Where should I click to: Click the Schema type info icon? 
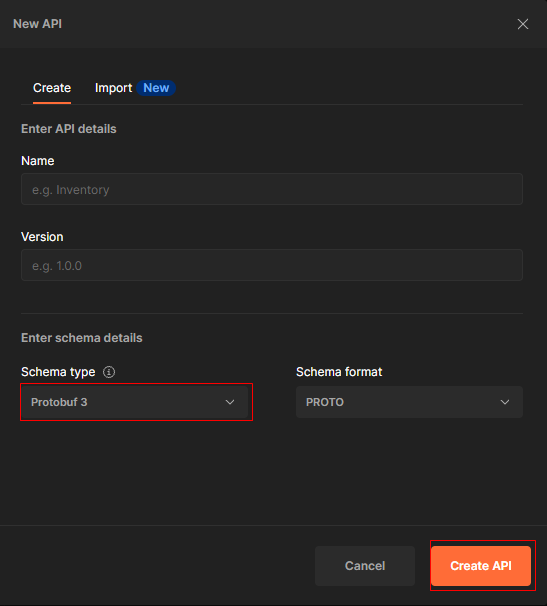(x=109, y=372)
